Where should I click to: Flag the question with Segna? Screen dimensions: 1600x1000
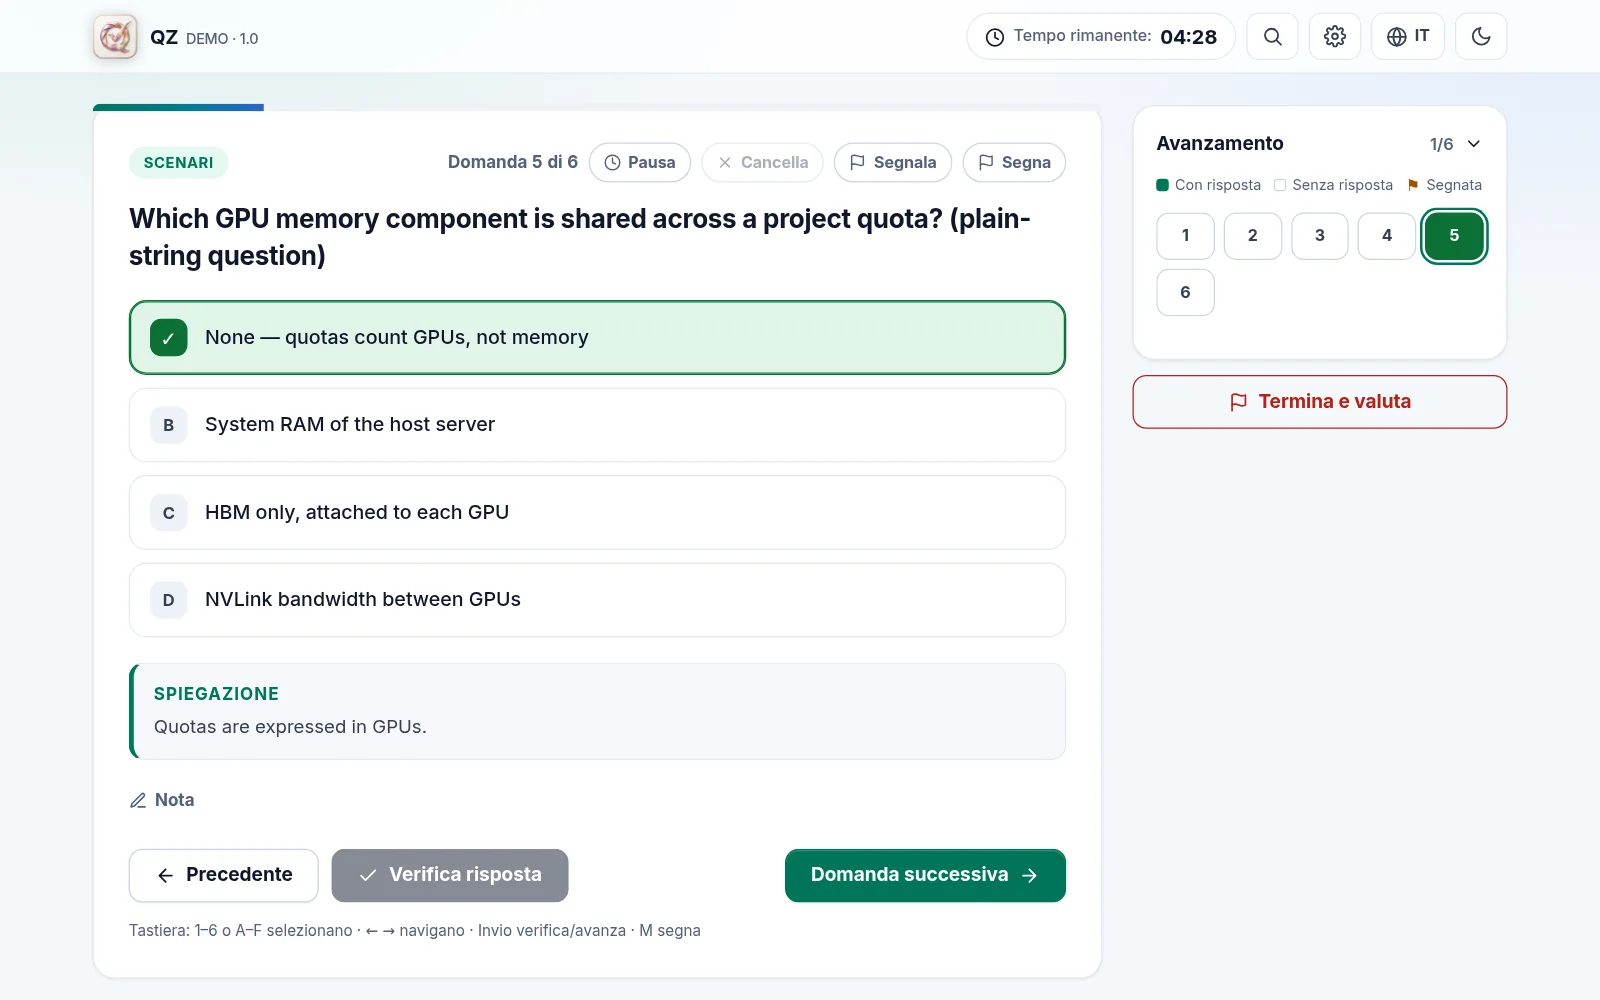click(1014, 162)
